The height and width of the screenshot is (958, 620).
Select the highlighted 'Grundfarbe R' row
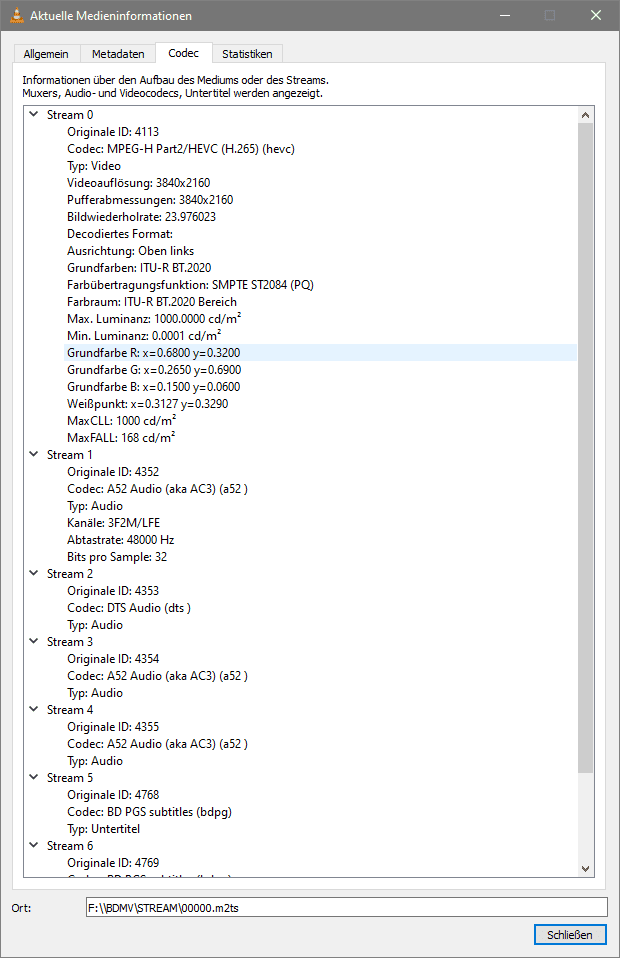320,353
